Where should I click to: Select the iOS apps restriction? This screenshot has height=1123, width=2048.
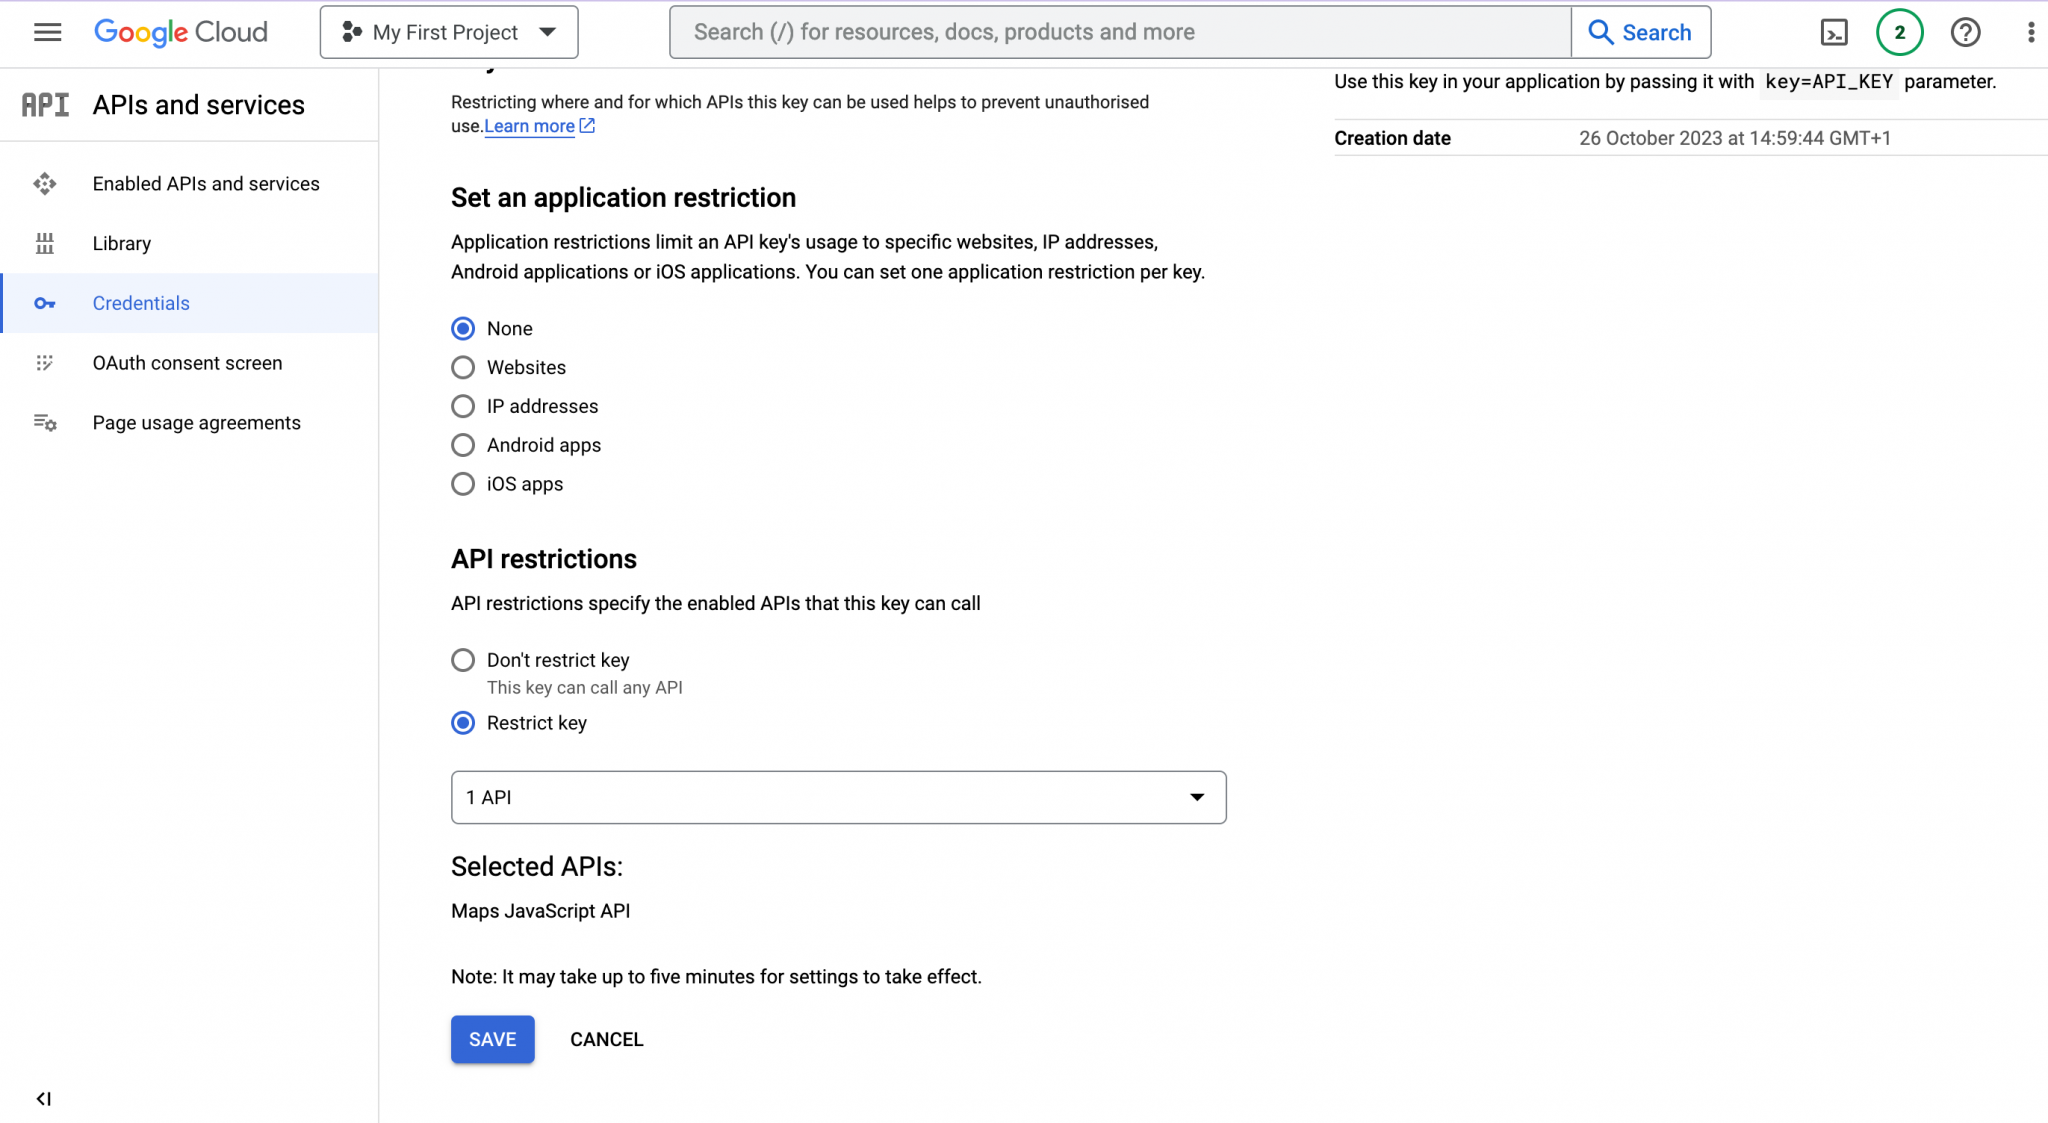pyautogui.click(x=463, y=484)
